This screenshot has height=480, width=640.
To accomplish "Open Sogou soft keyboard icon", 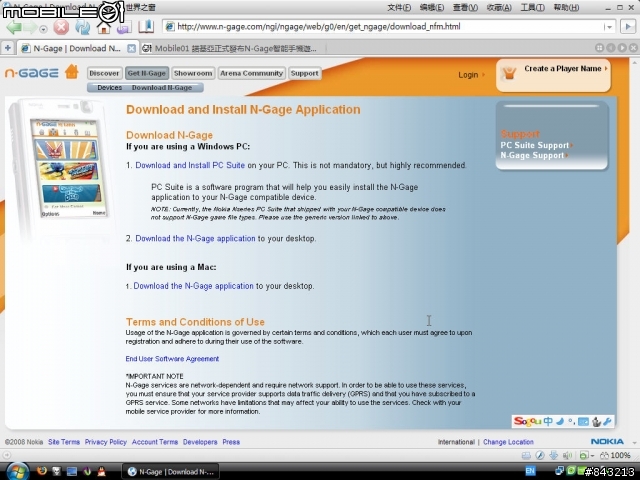I will [x=583, y=422].
